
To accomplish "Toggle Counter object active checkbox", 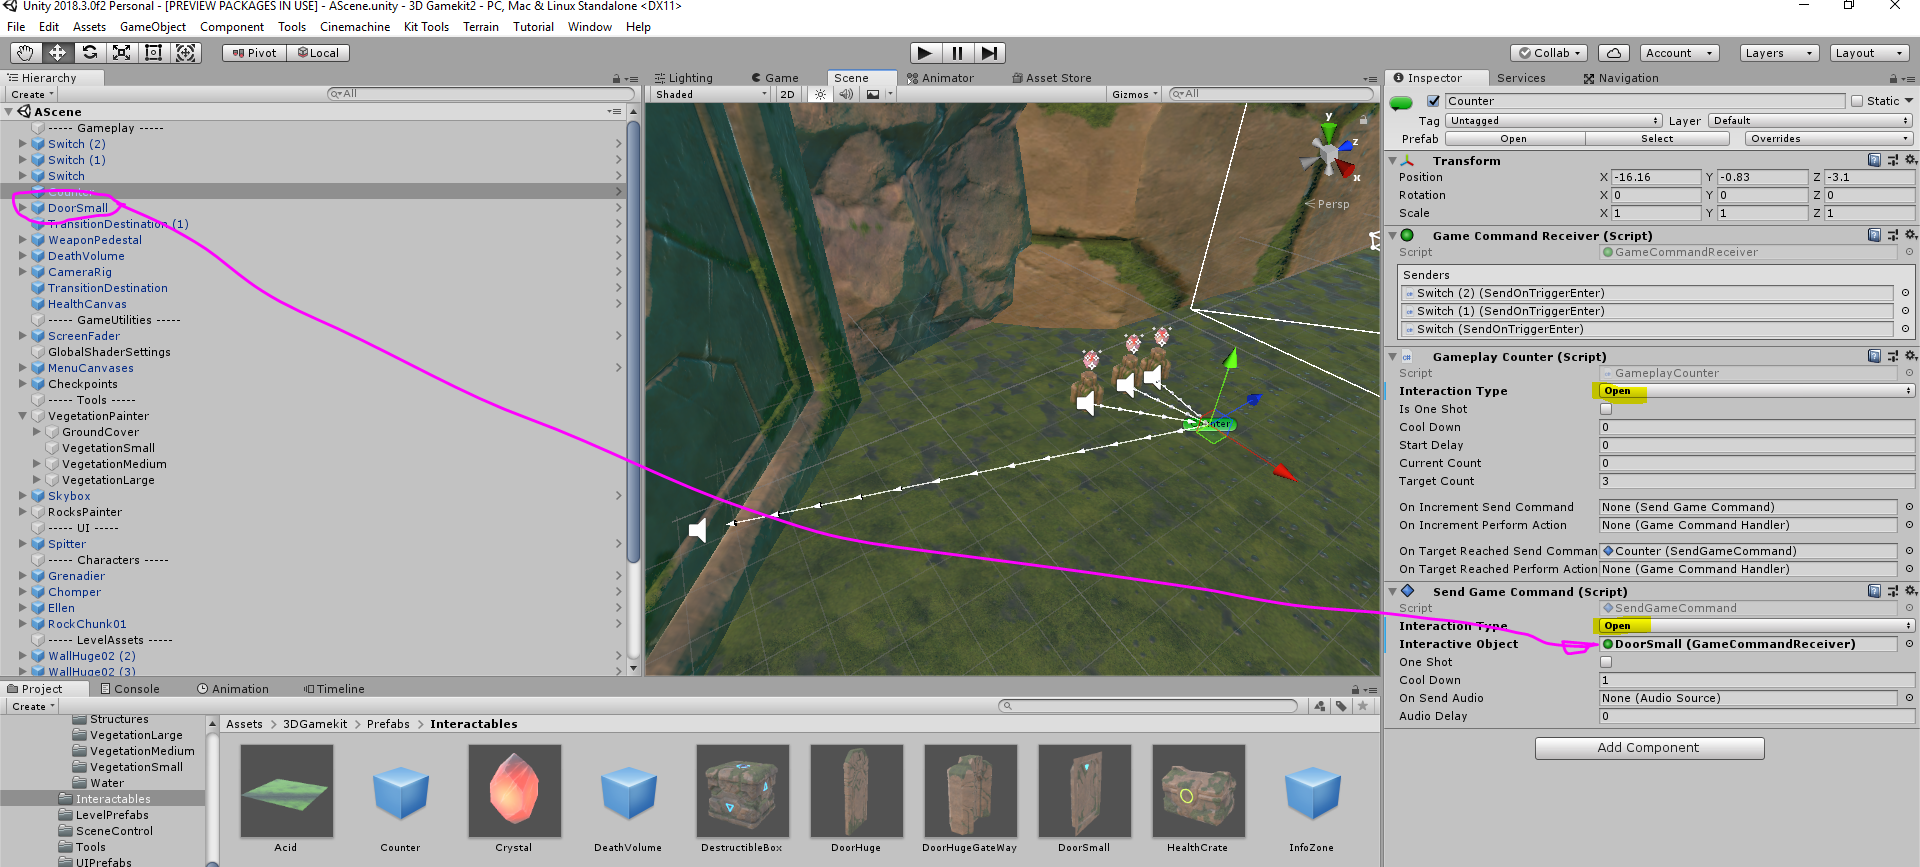I will pyautogui.click(x=1433, y=101).
